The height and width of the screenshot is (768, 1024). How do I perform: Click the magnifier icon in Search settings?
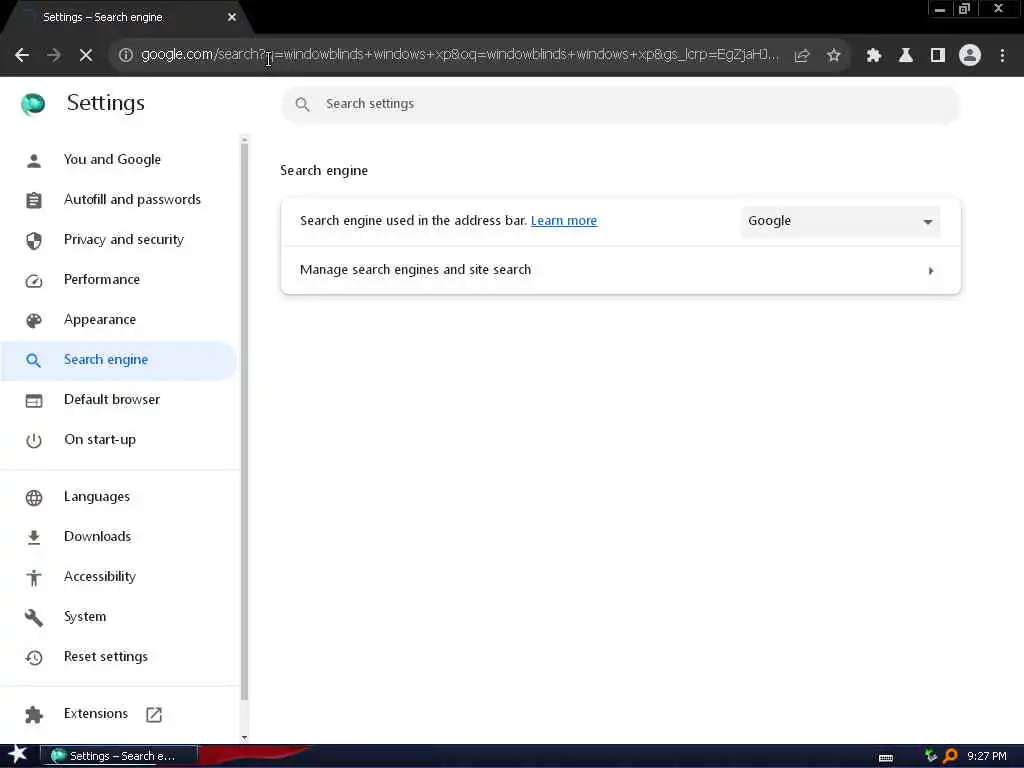(302, 104)
